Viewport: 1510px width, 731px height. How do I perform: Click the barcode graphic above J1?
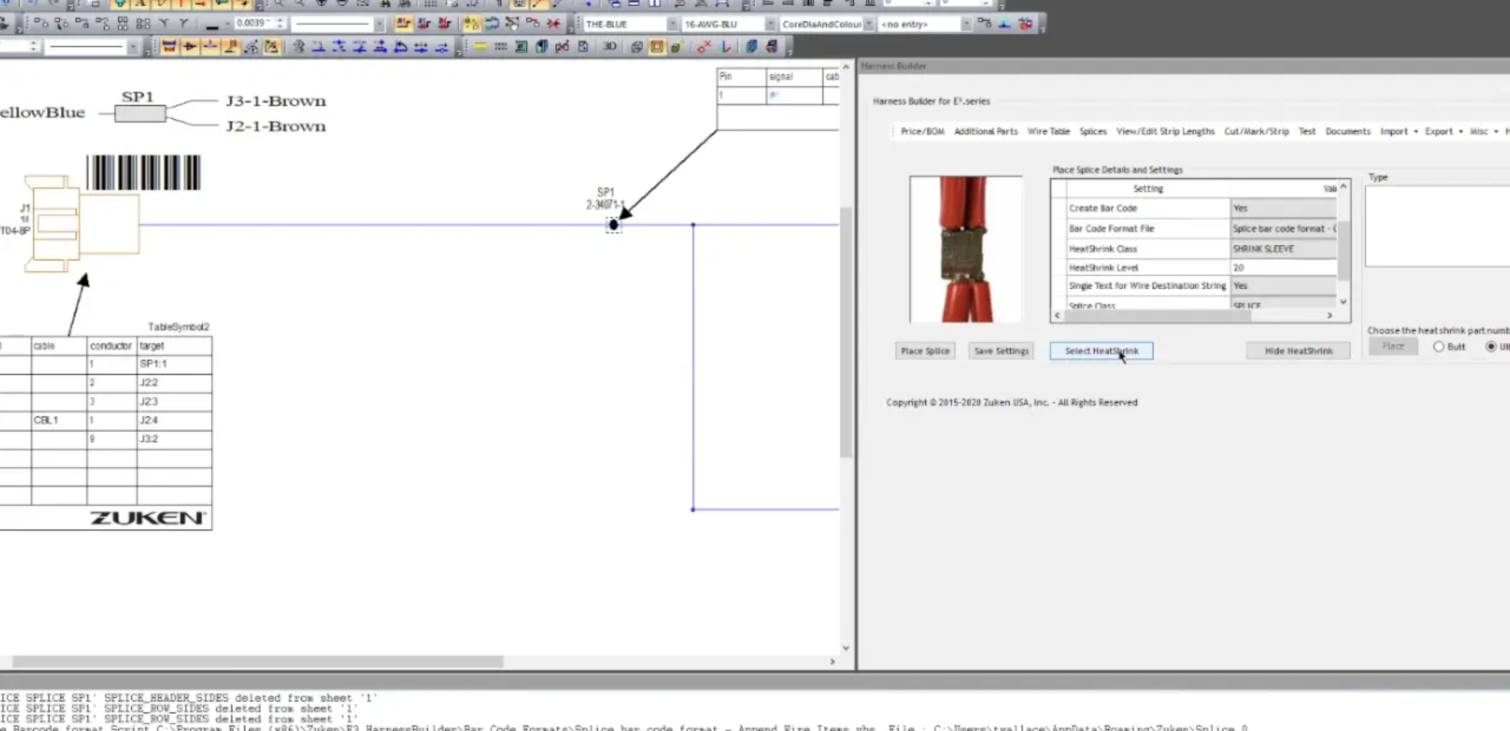[143, 172]
